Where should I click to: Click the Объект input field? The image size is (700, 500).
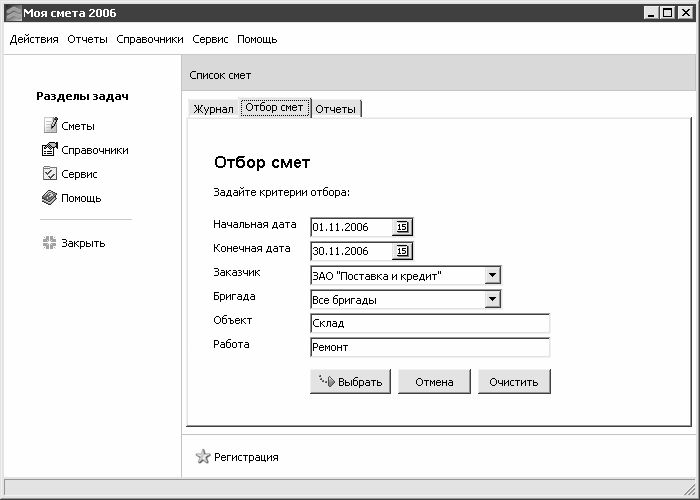tap(430, 324)
